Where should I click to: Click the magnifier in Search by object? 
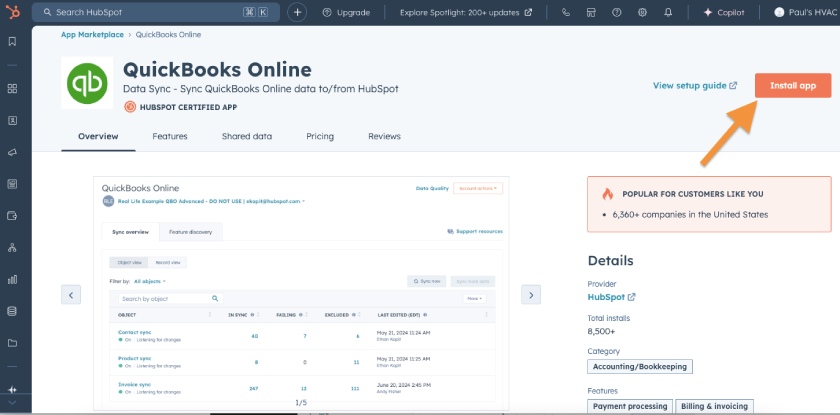tap(215, 298)
